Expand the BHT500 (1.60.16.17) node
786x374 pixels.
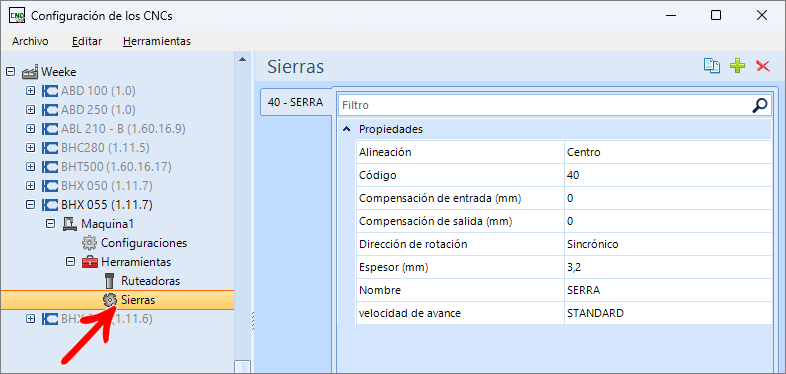(x=31, y=166)
